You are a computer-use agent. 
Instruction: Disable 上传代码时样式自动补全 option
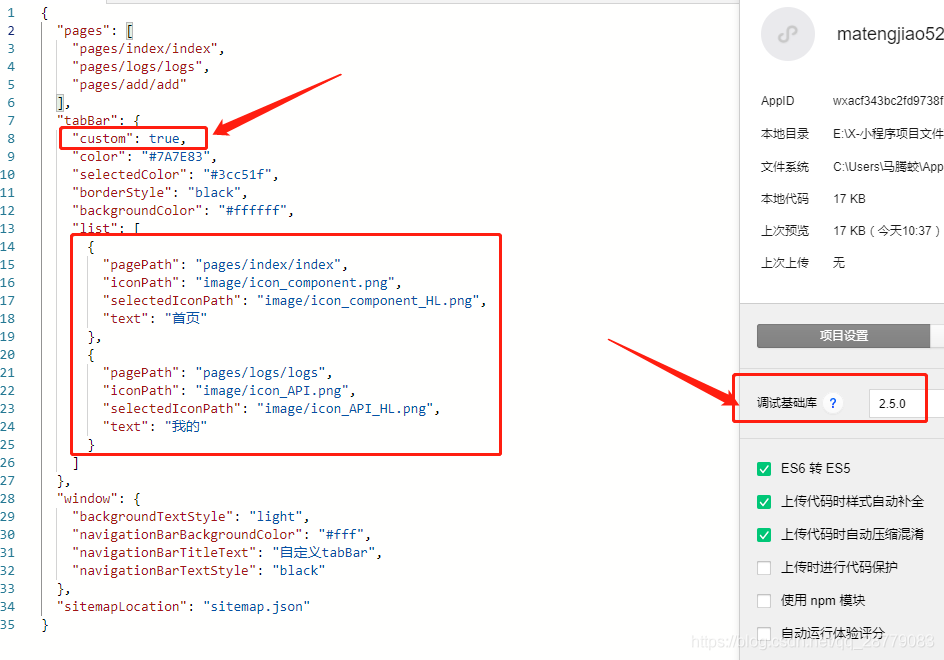(765, 501)
